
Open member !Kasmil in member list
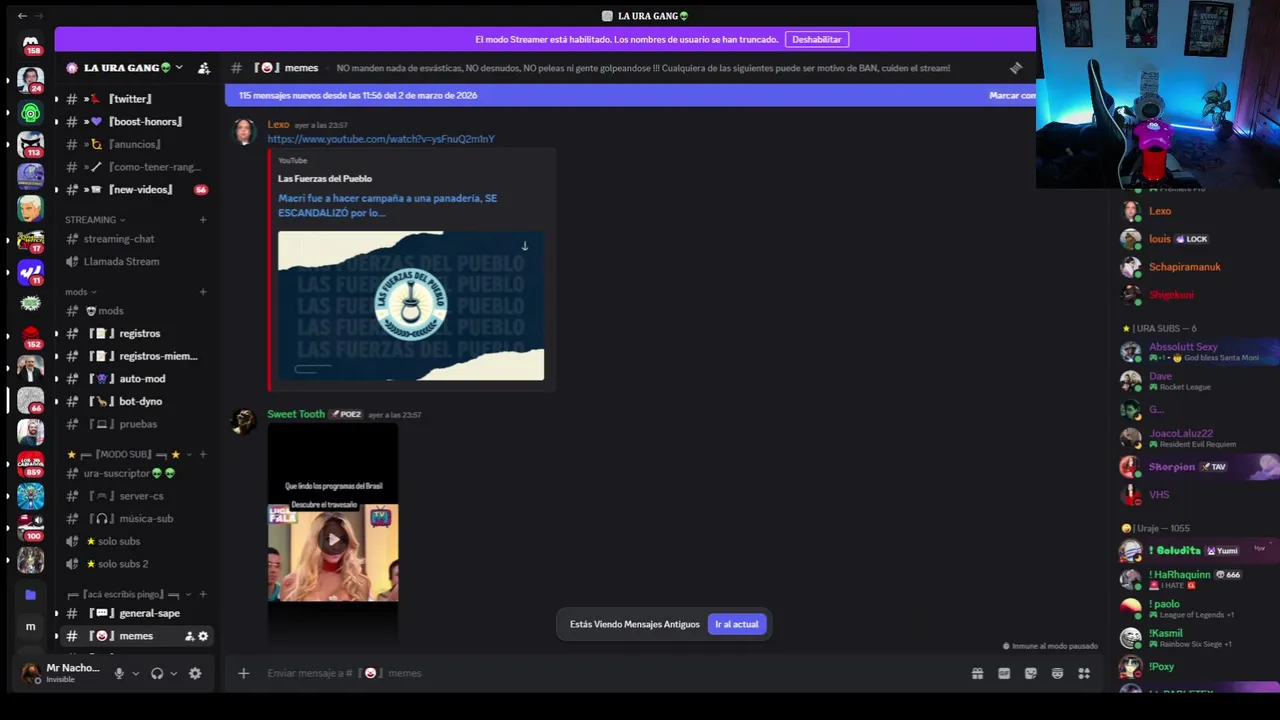pyautogui.click(x=1195, y=638)
